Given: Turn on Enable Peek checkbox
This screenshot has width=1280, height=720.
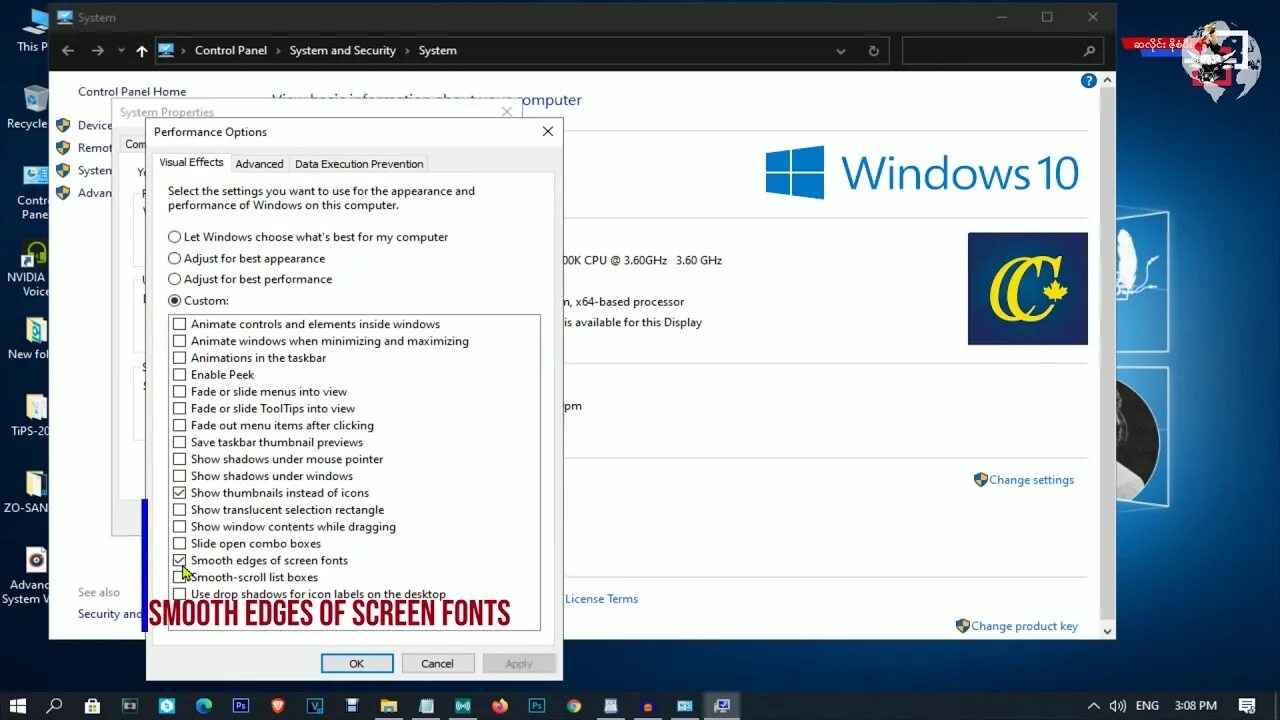Looking at the screenshot, I should pyautogui.click(x=180, y=375).
